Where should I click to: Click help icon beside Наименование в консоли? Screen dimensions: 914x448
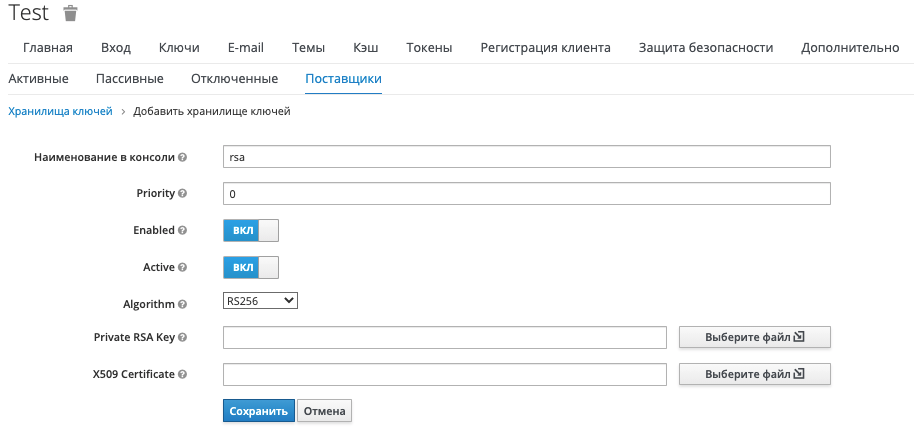182,157
